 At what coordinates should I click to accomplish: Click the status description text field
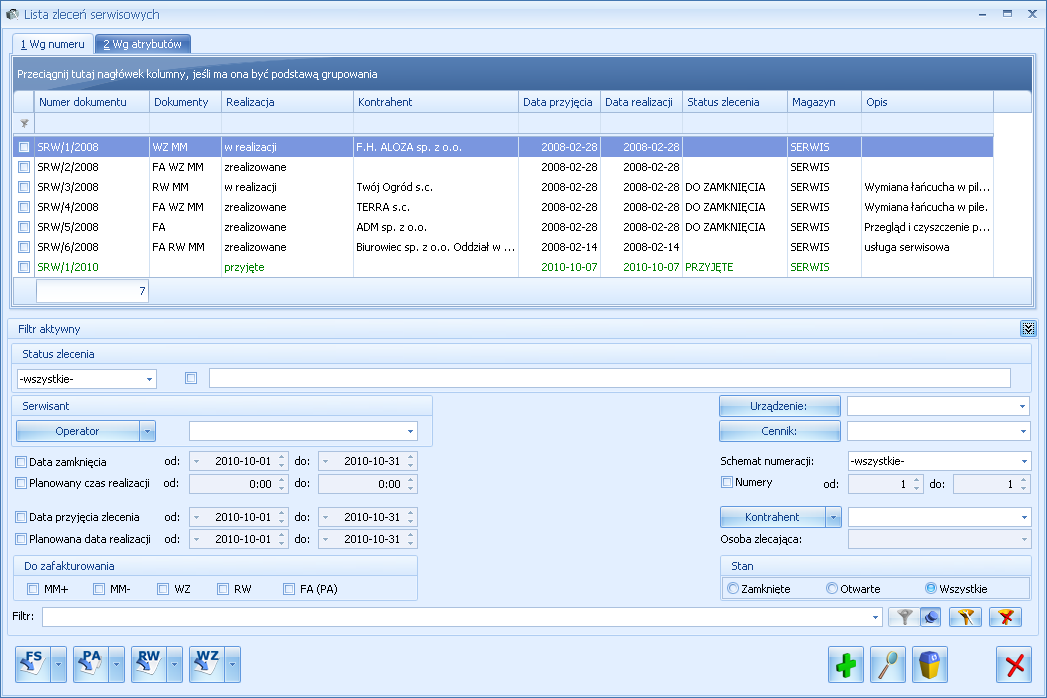[610, 378]
